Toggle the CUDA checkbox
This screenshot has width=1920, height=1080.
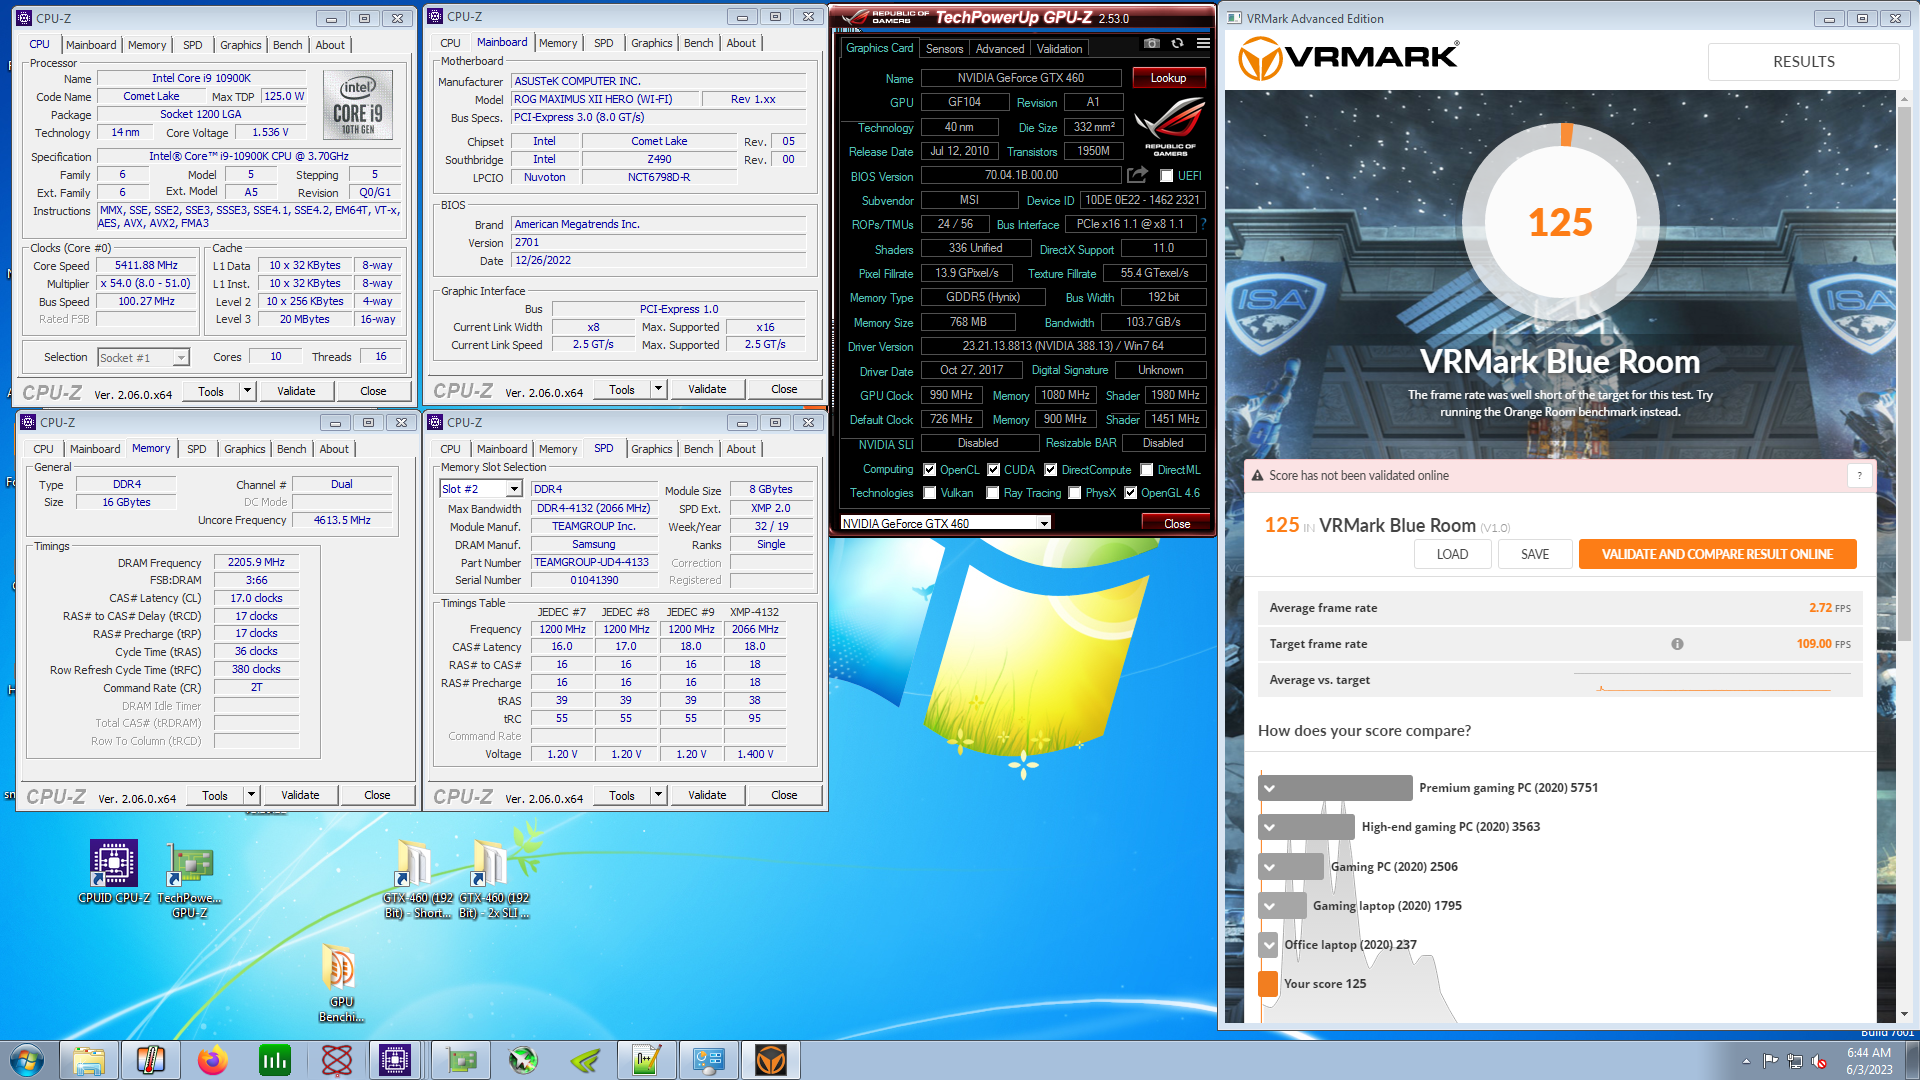tap(994, 470)
